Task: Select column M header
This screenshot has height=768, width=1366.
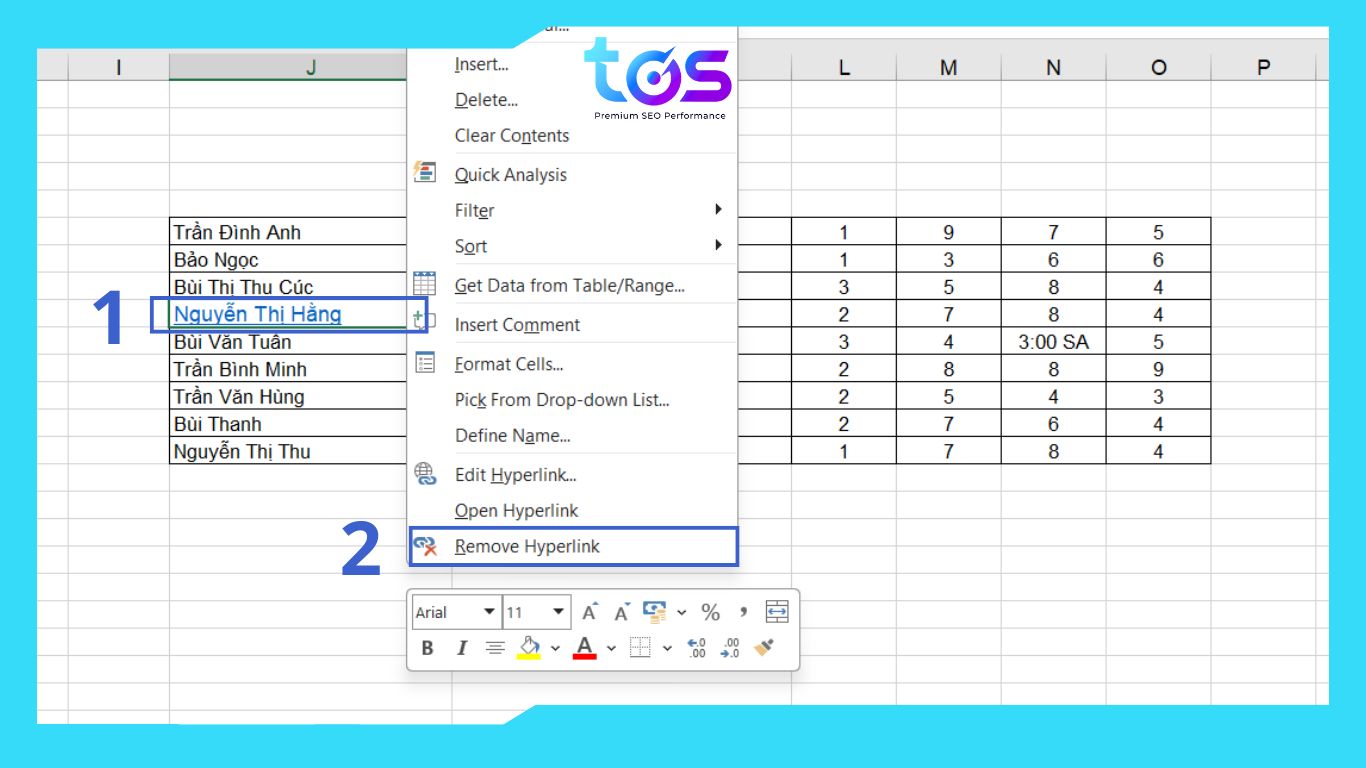Action: (x=948, y=67)
